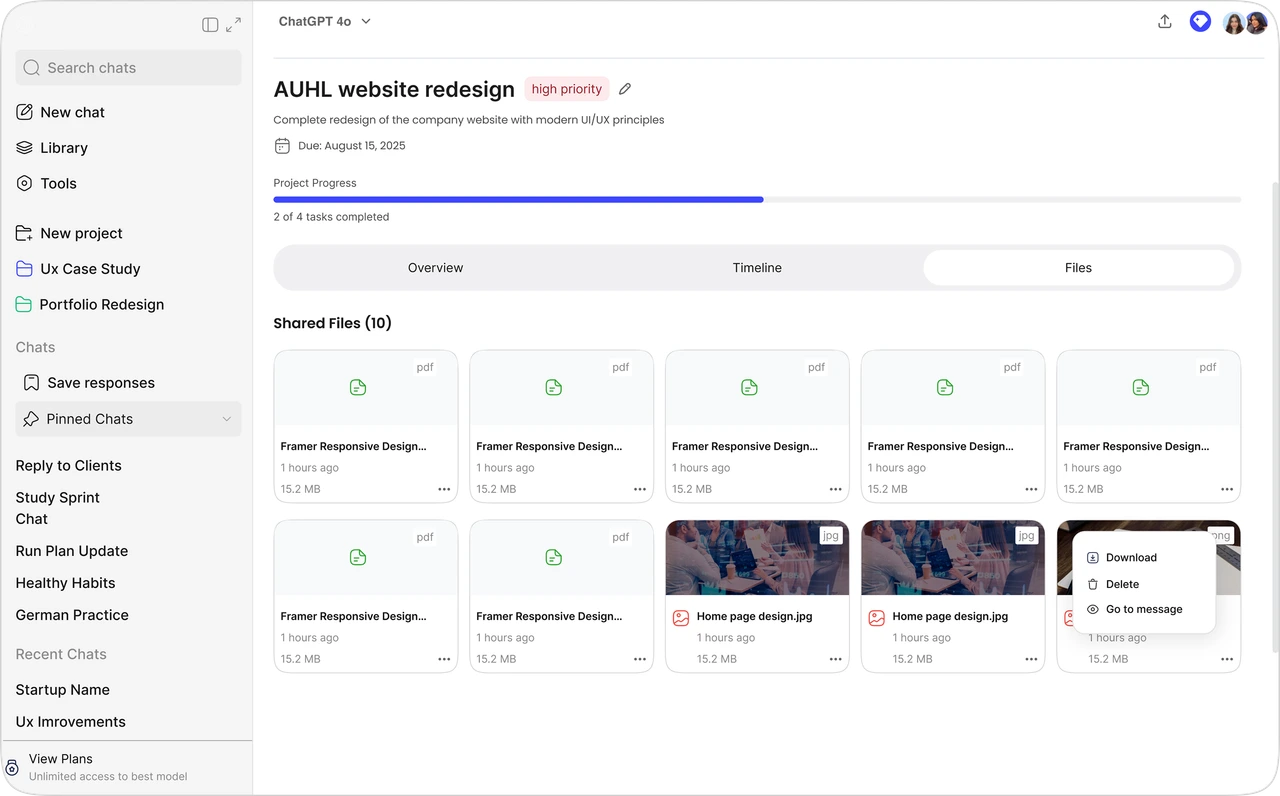Switch to the Overview tab

click(x=435, y=268)
